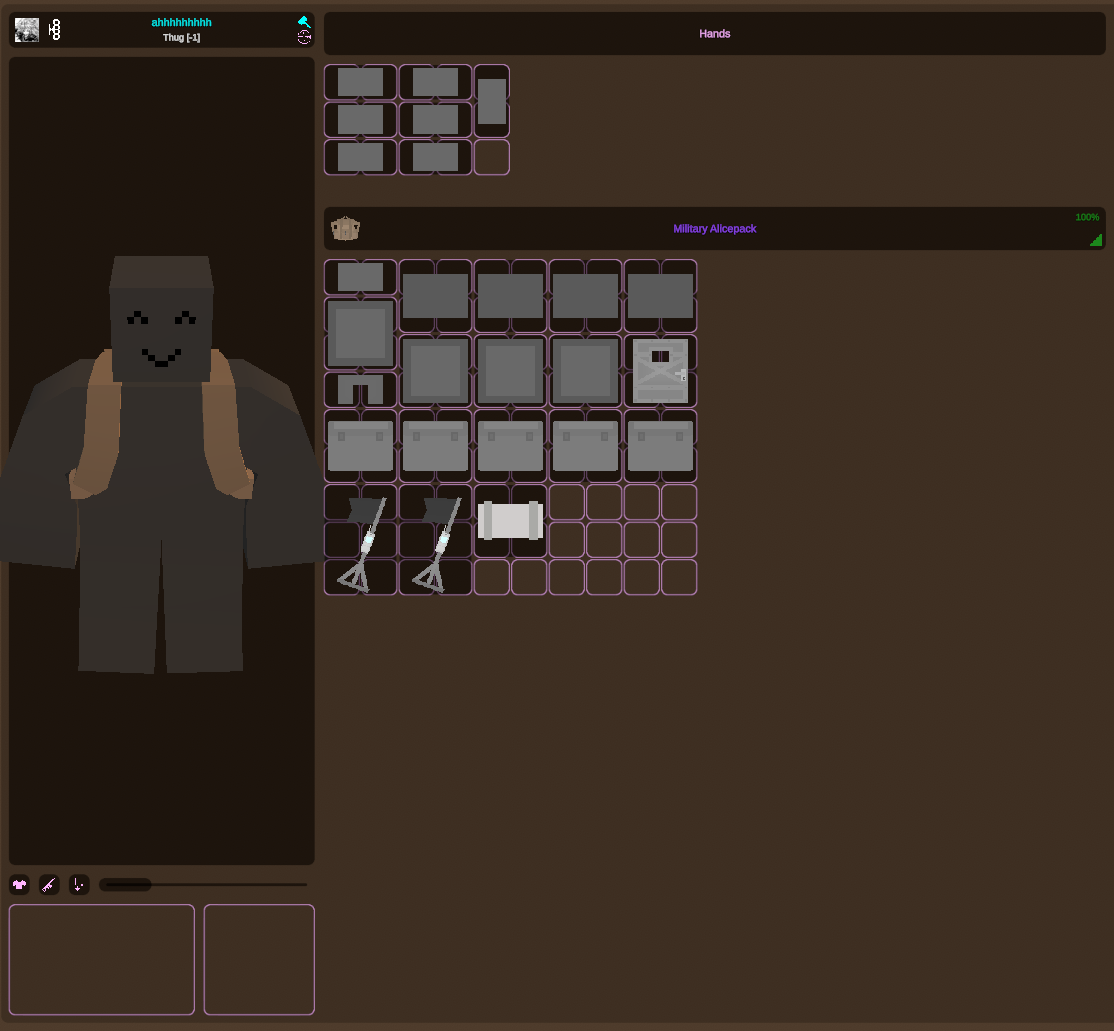The height and width of the screenshot is (1031, 1114).
Task: Select the white cloth roll item
Action: tap(510, 521)
